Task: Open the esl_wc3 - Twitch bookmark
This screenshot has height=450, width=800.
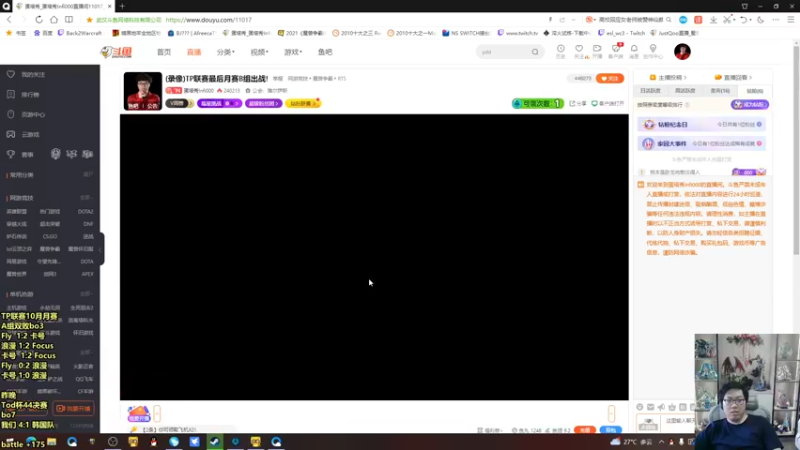Action: (622, 33)
